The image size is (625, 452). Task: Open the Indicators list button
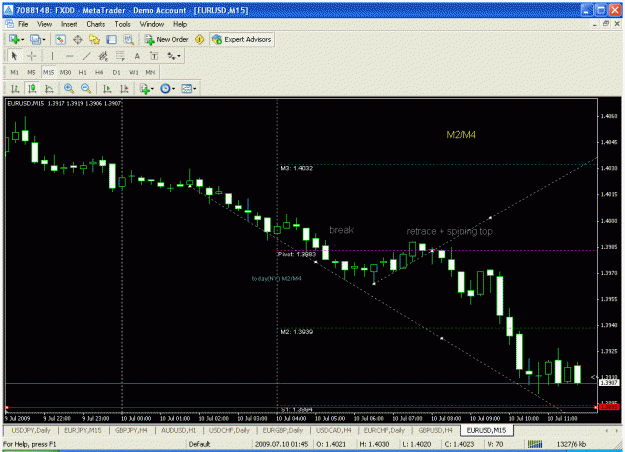pos(144,88)
